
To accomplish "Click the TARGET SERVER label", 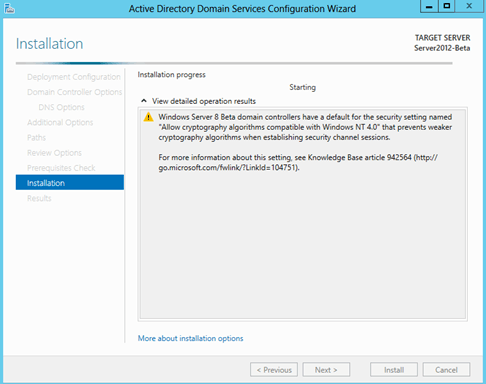I will pyautogui.click(x=442, y=38).
